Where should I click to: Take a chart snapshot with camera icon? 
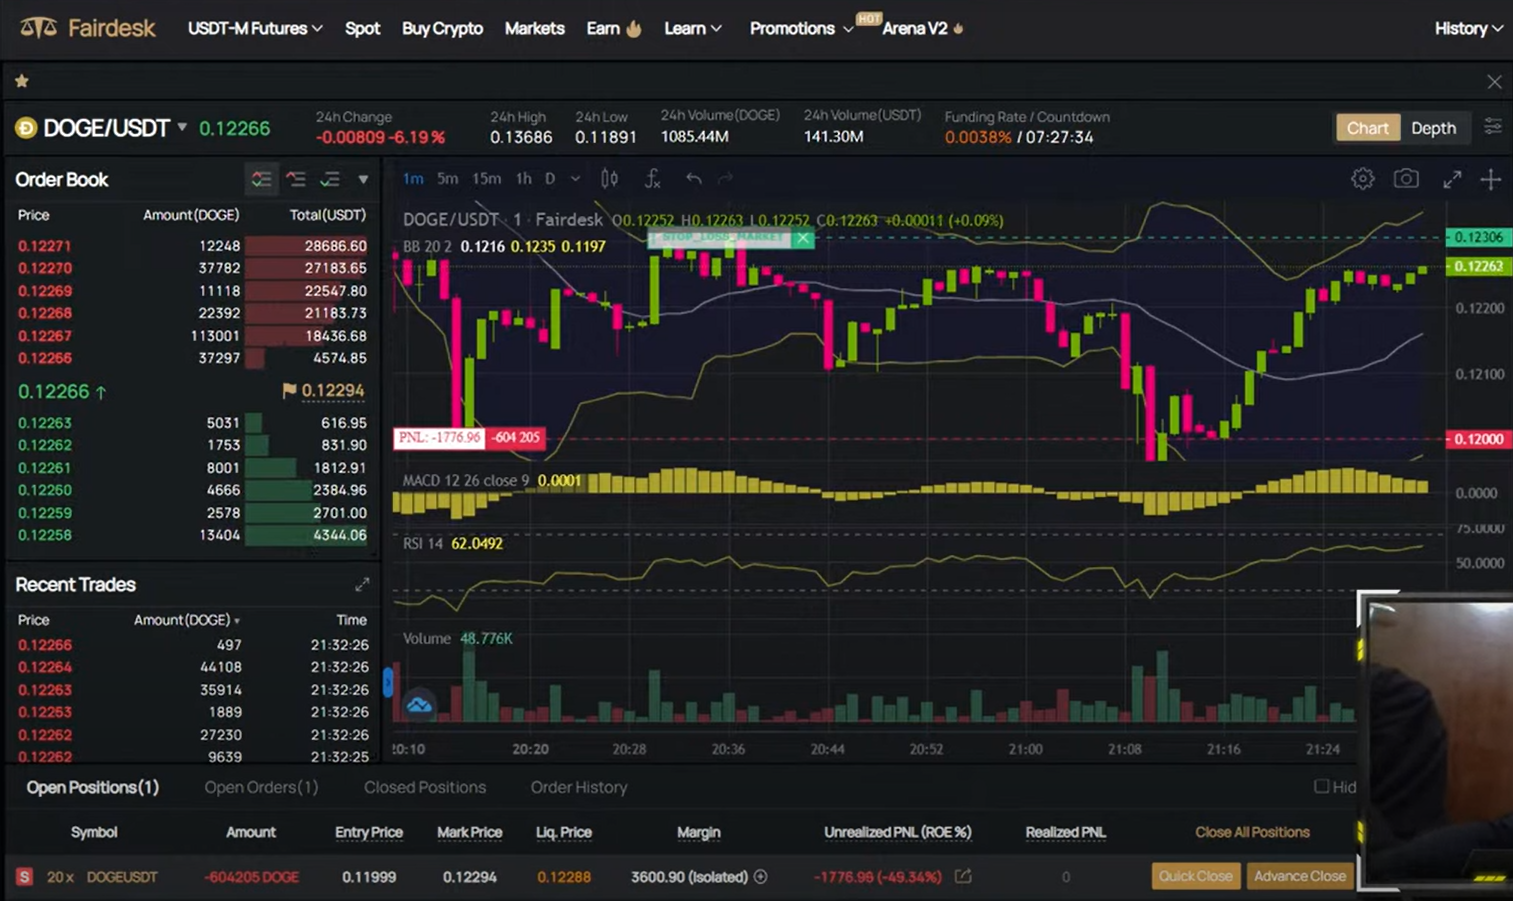coord(1406,179)
